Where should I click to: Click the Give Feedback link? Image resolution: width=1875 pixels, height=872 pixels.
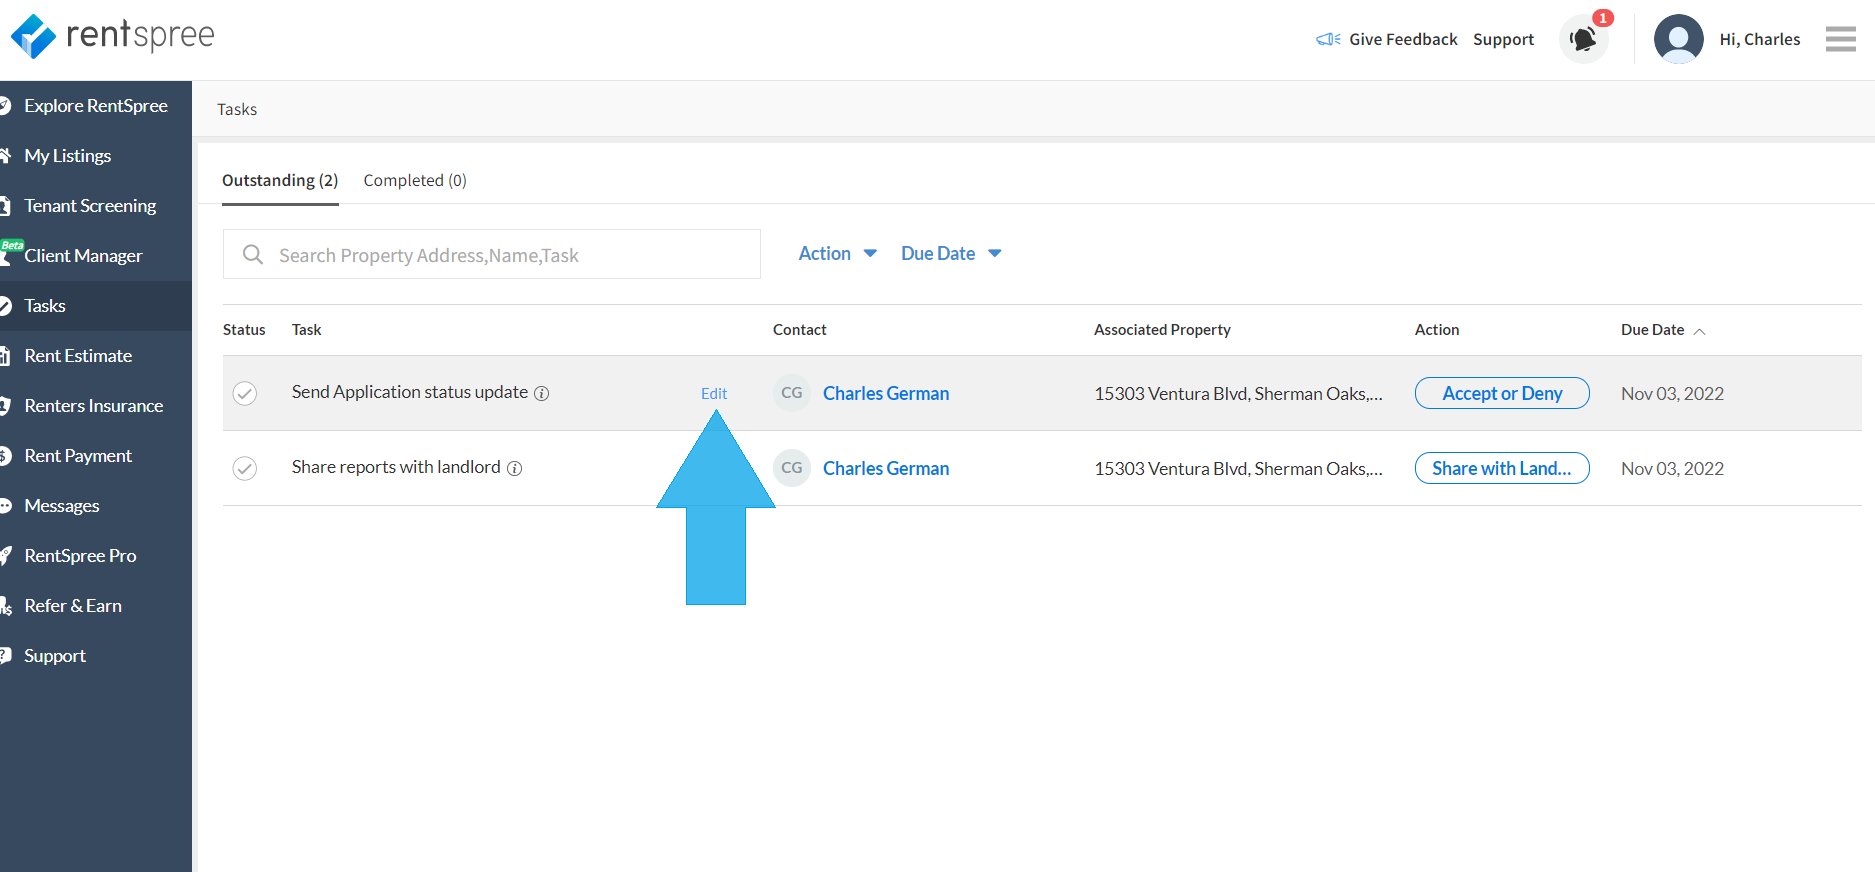coord(1403,39)
